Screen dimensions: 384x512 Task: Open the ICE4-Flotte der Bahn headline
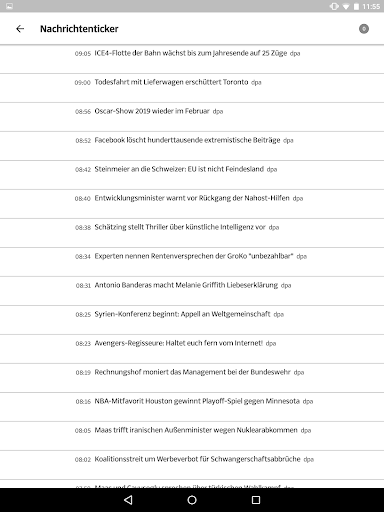(192, 59)
